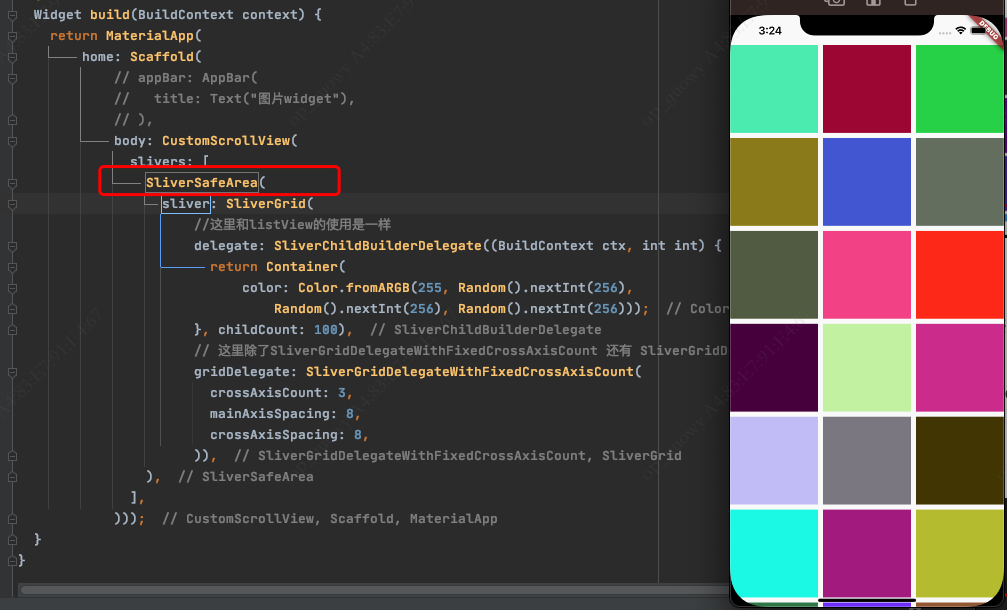Click the 3:24 clock in the simulator
The width and height of the screenshot is (1007, 610).
[x=769, y=31]
